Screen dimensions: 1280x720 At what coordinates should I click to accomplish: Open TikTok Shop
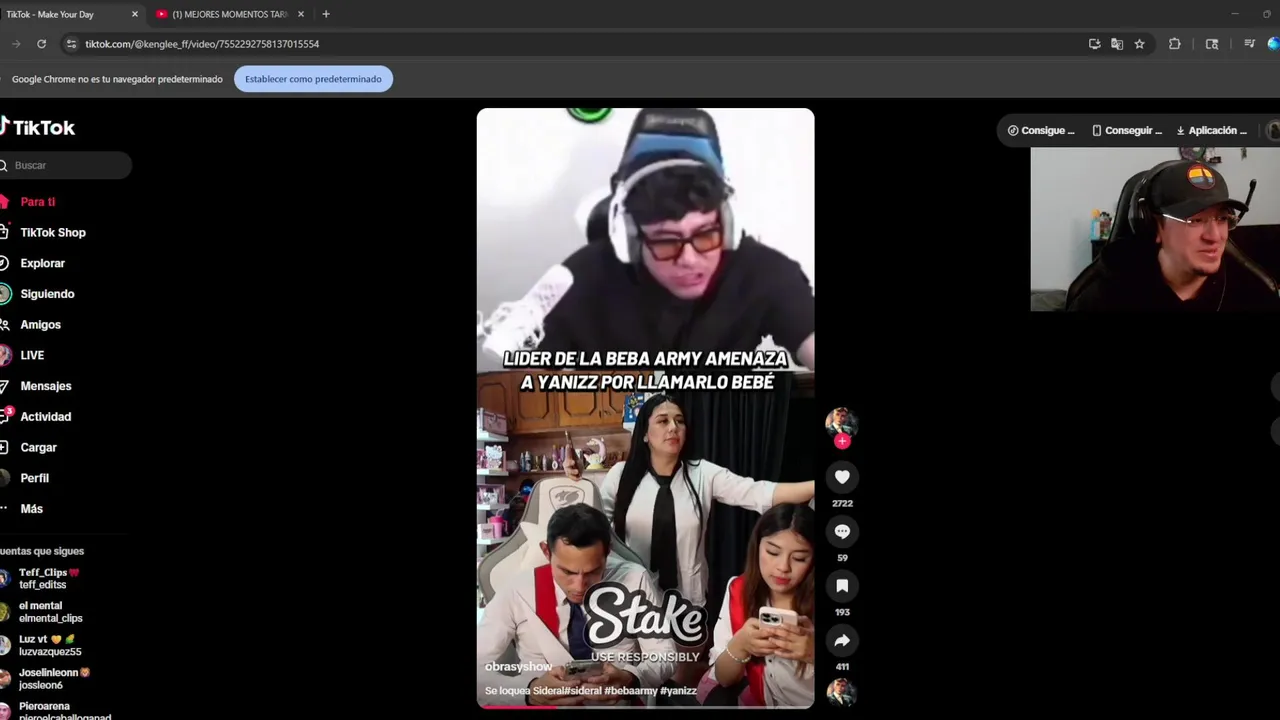coord(53,233)
